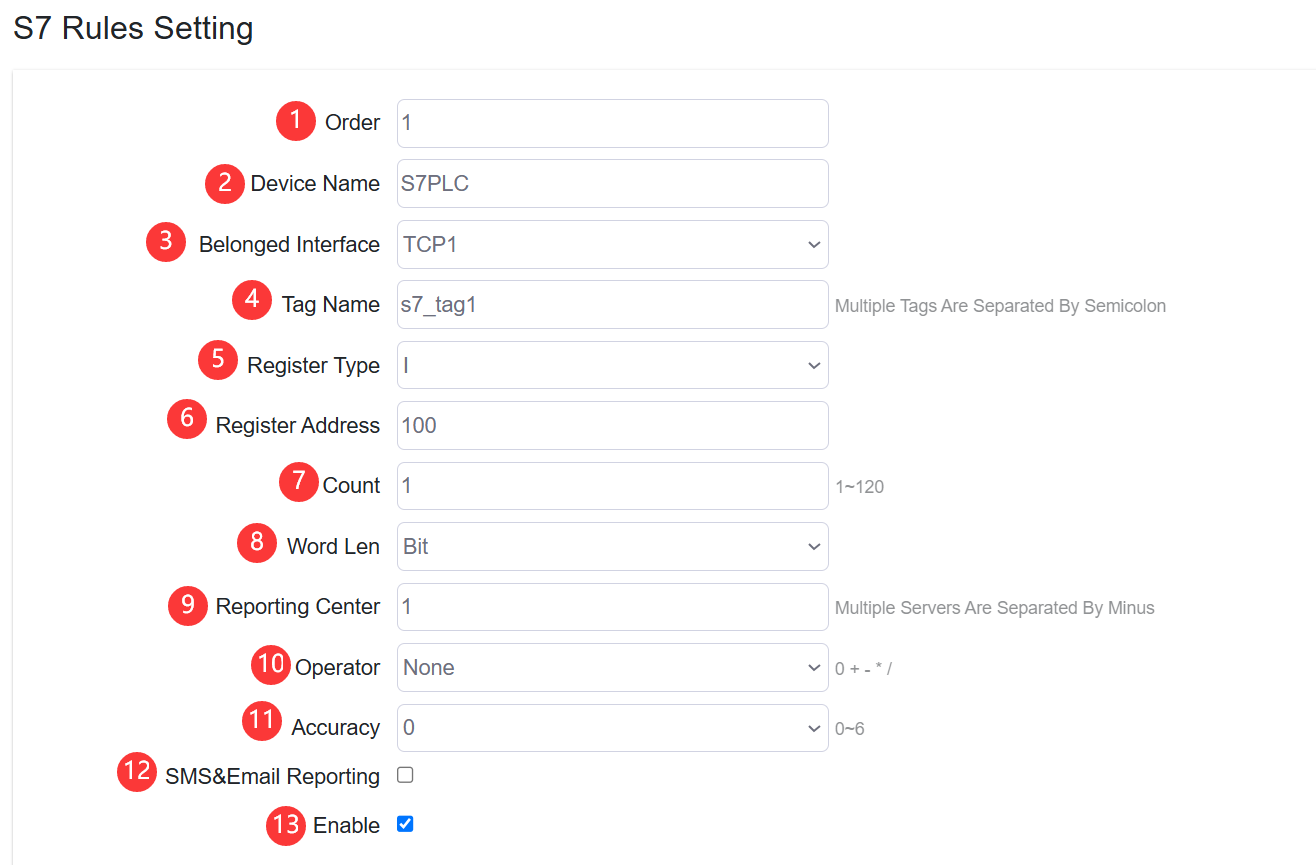The height and width of the screenshot is (865, 1316).
Task: Uncheck the Enable checkbox
Action: [x=404, y=825]
